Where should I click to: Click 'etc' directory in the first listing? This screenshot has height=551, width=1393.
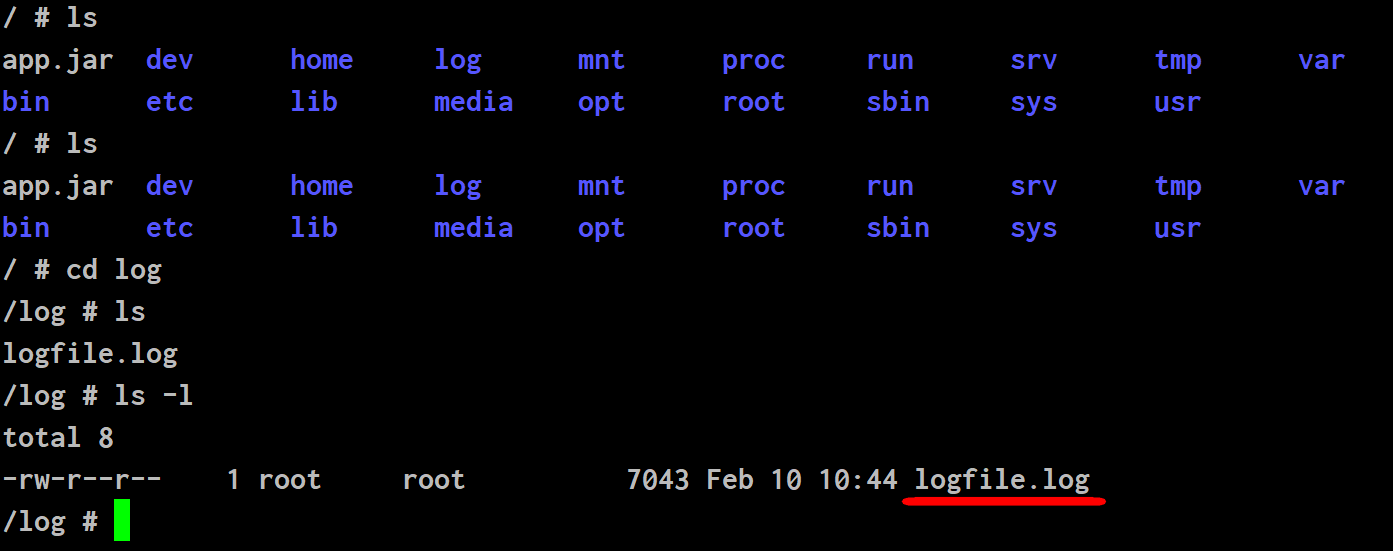(x=170, y=102)
